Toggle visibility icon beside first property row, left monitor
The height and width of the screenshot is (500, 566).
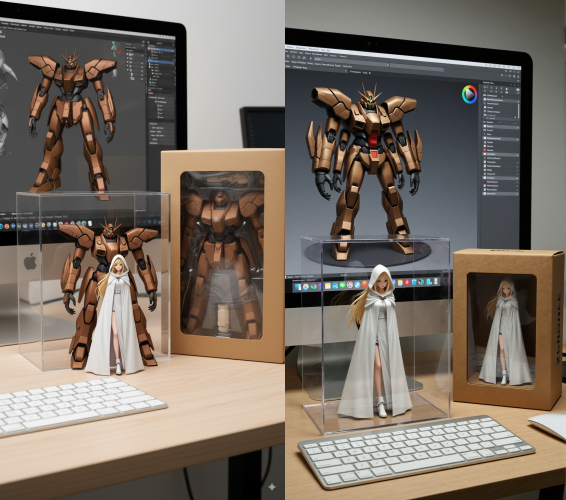127,54
